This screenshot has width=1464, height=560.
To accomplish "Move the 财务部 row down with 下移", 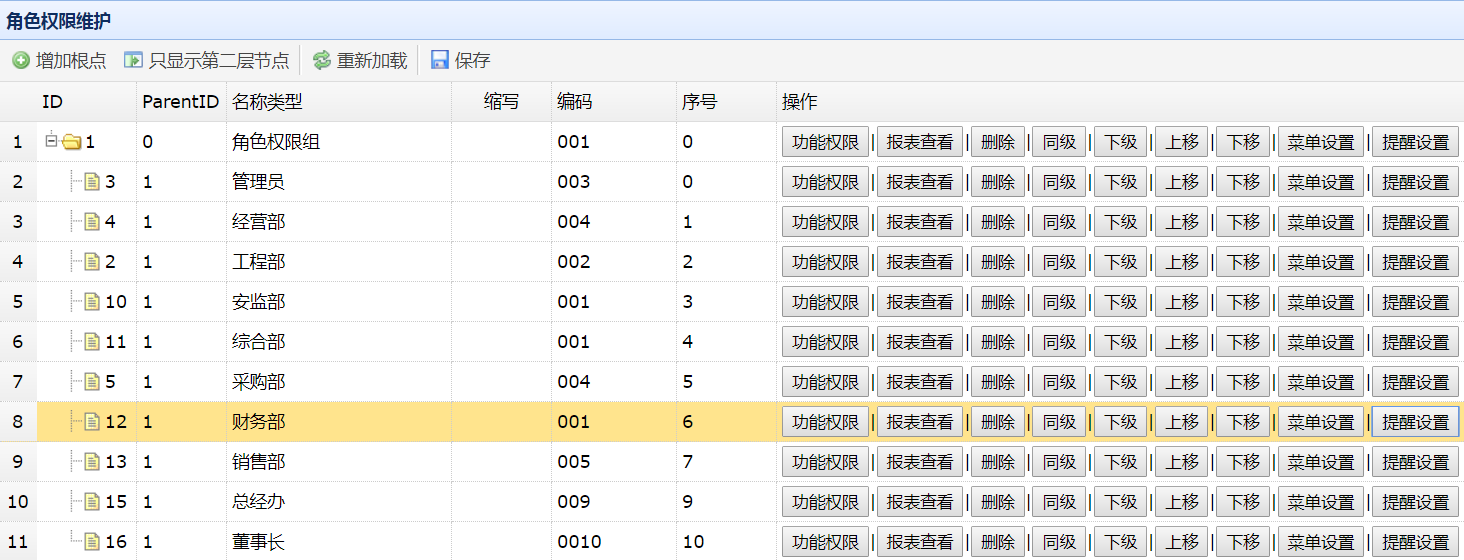I will [1243, 422].
